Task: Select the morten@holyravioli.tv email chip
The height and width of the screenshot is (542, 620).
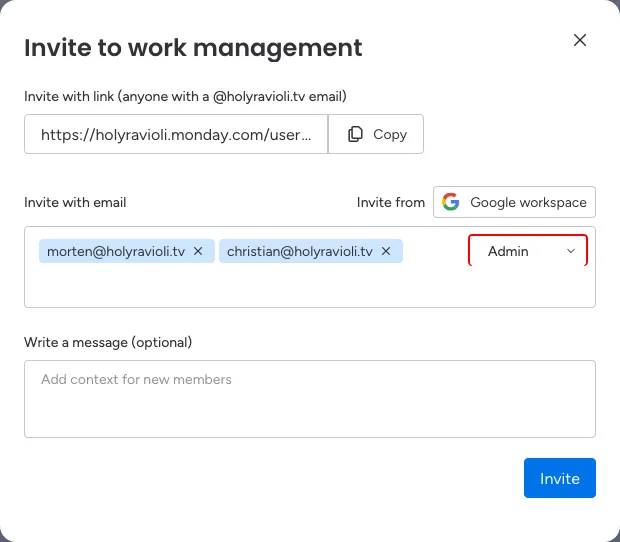Action: click(x=116, y=251)
